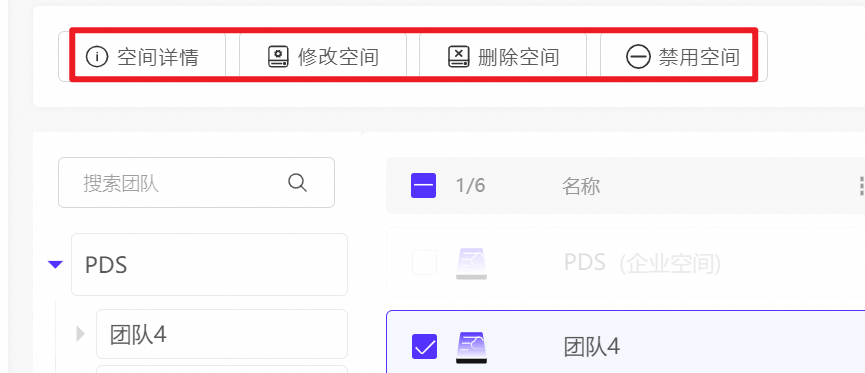
Task: Expand the 团队4 tree node arrow
Action: click(81, 333)
